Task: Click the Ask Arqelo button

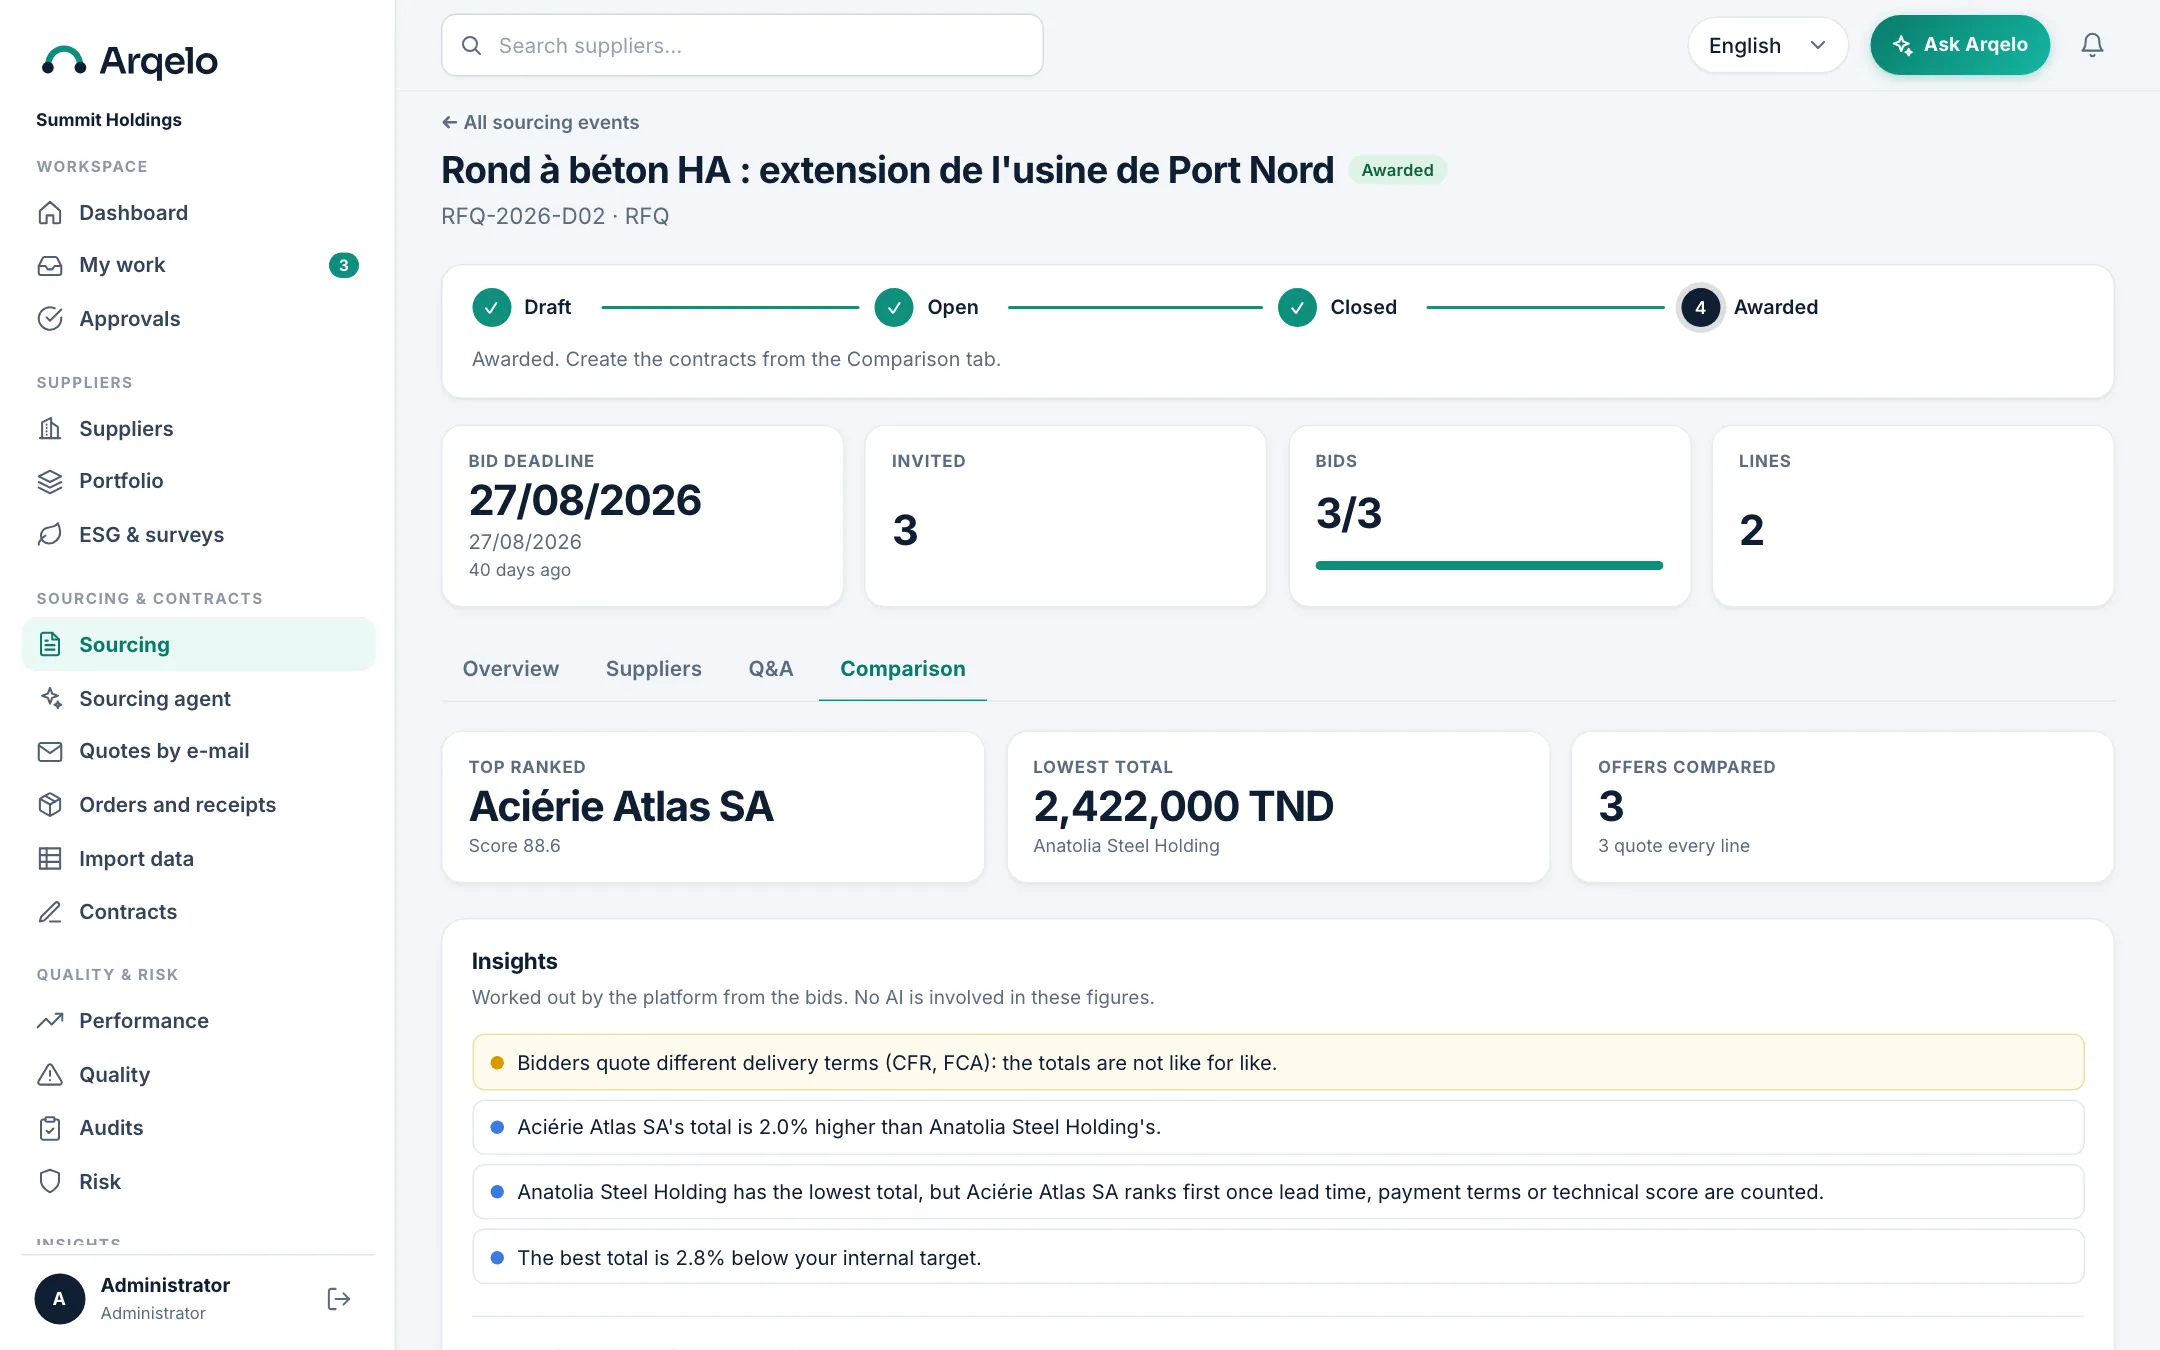Action: click(1960, 45)
